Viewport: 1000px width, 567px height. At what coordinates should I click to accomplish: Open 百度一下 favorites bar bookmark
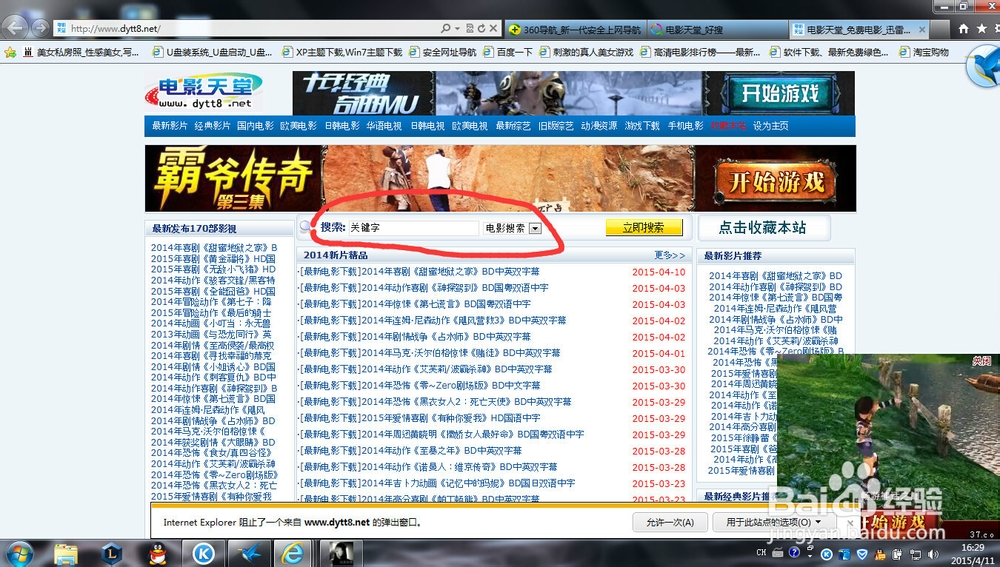508,52
